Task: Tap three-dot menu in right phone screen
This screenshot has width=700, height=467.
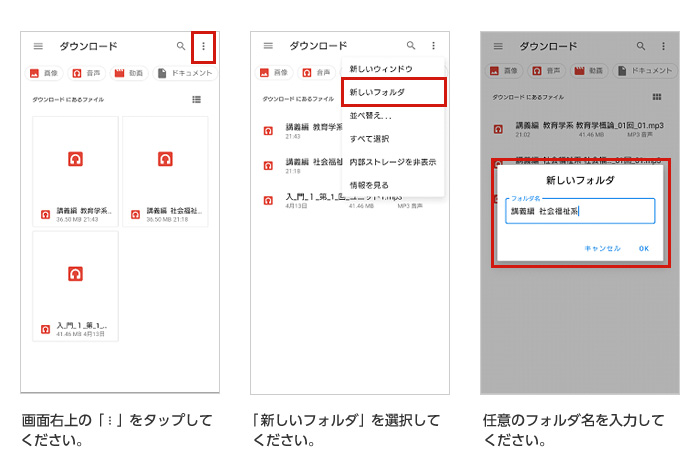Action: (663, 46)
